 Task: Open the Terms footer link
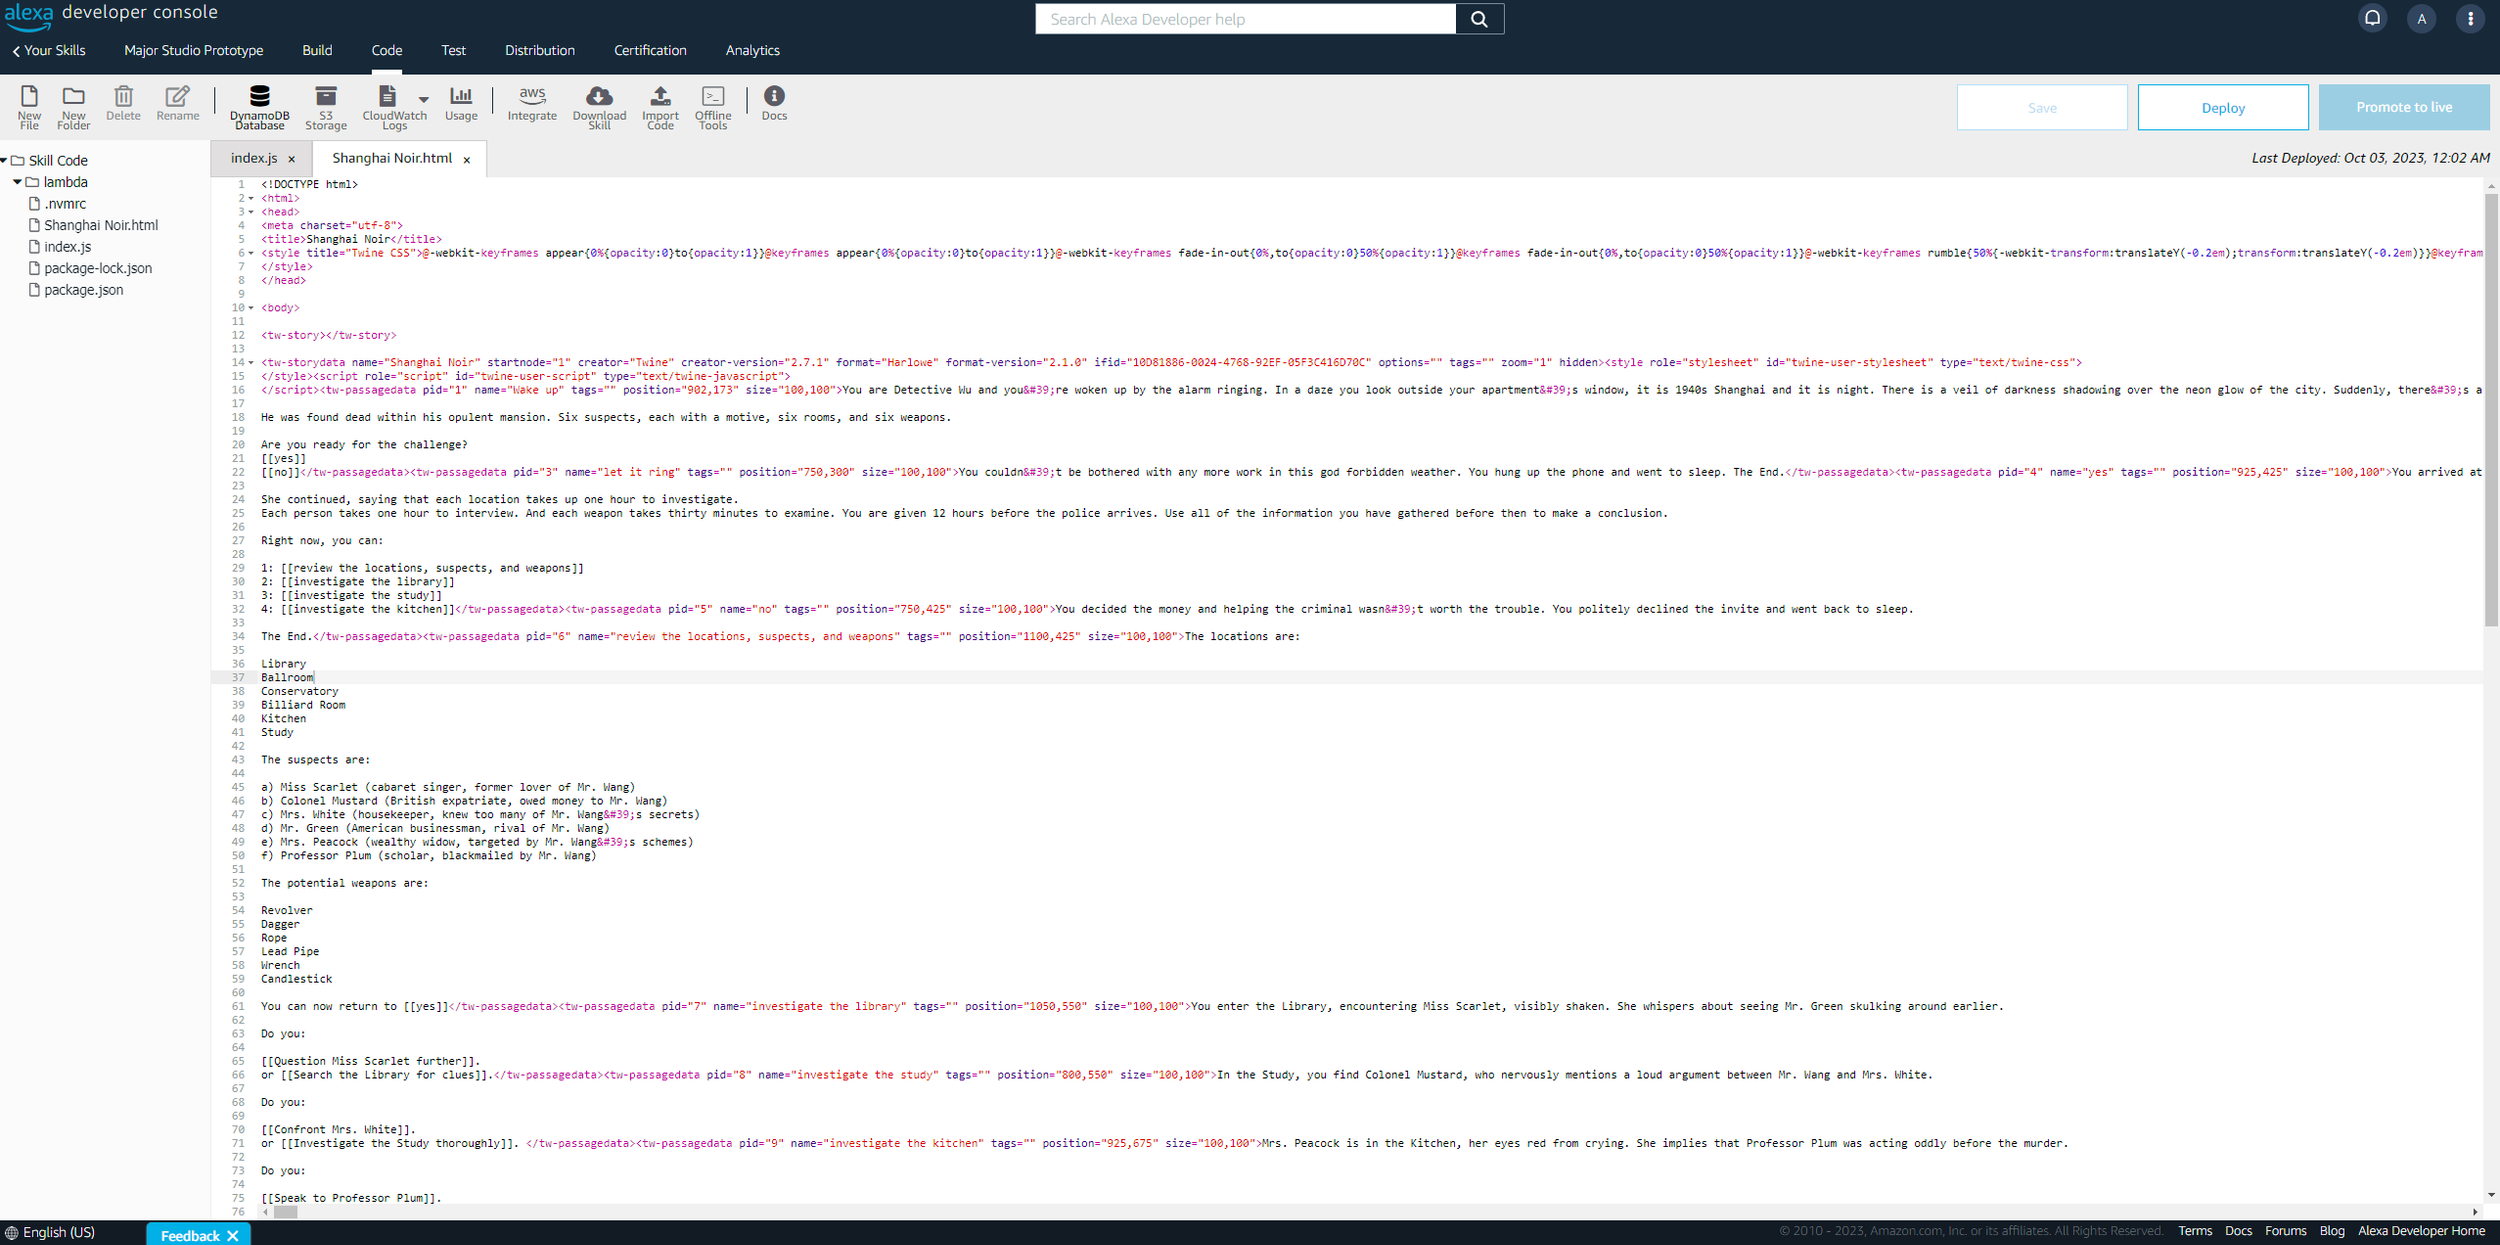pos(2195,1231)
